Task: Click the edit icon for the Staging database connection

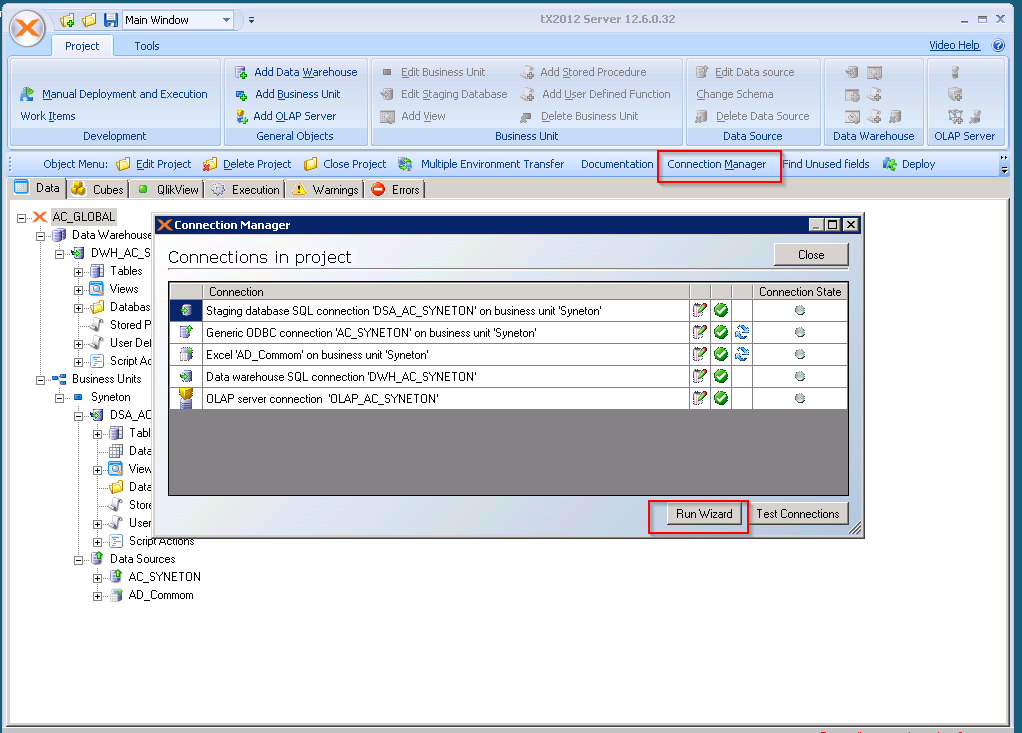Action: tap(700, 311)
